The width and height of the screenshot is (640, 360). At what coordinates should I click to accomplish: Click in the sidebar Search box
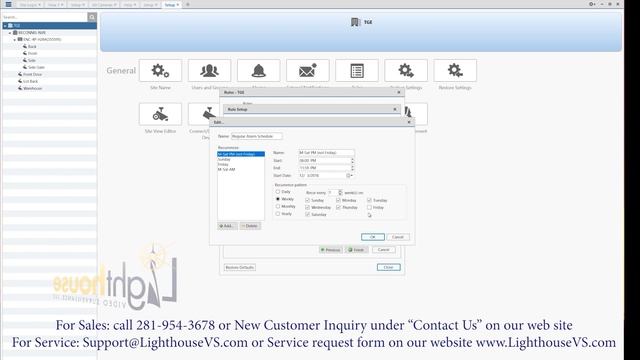pyautogui.click(x=44, y=17)
